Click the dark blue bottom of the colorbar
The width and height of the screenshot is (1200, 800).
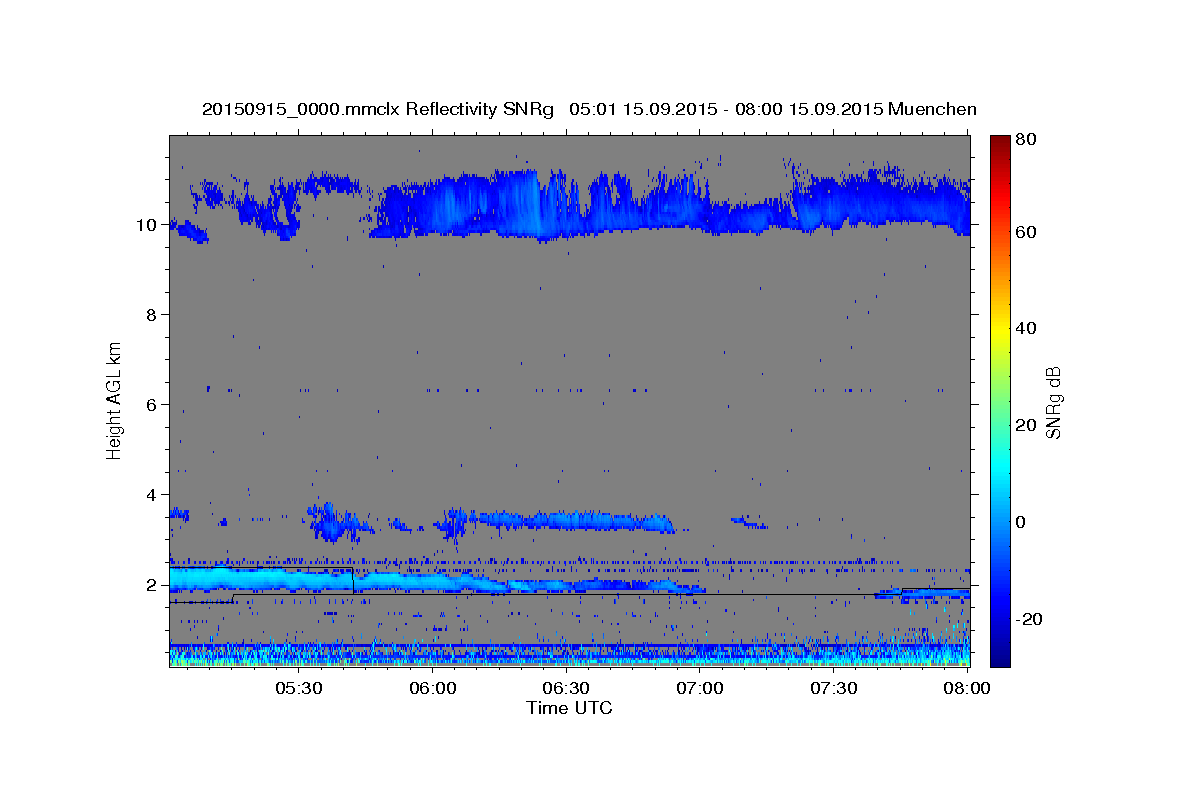1000,655
